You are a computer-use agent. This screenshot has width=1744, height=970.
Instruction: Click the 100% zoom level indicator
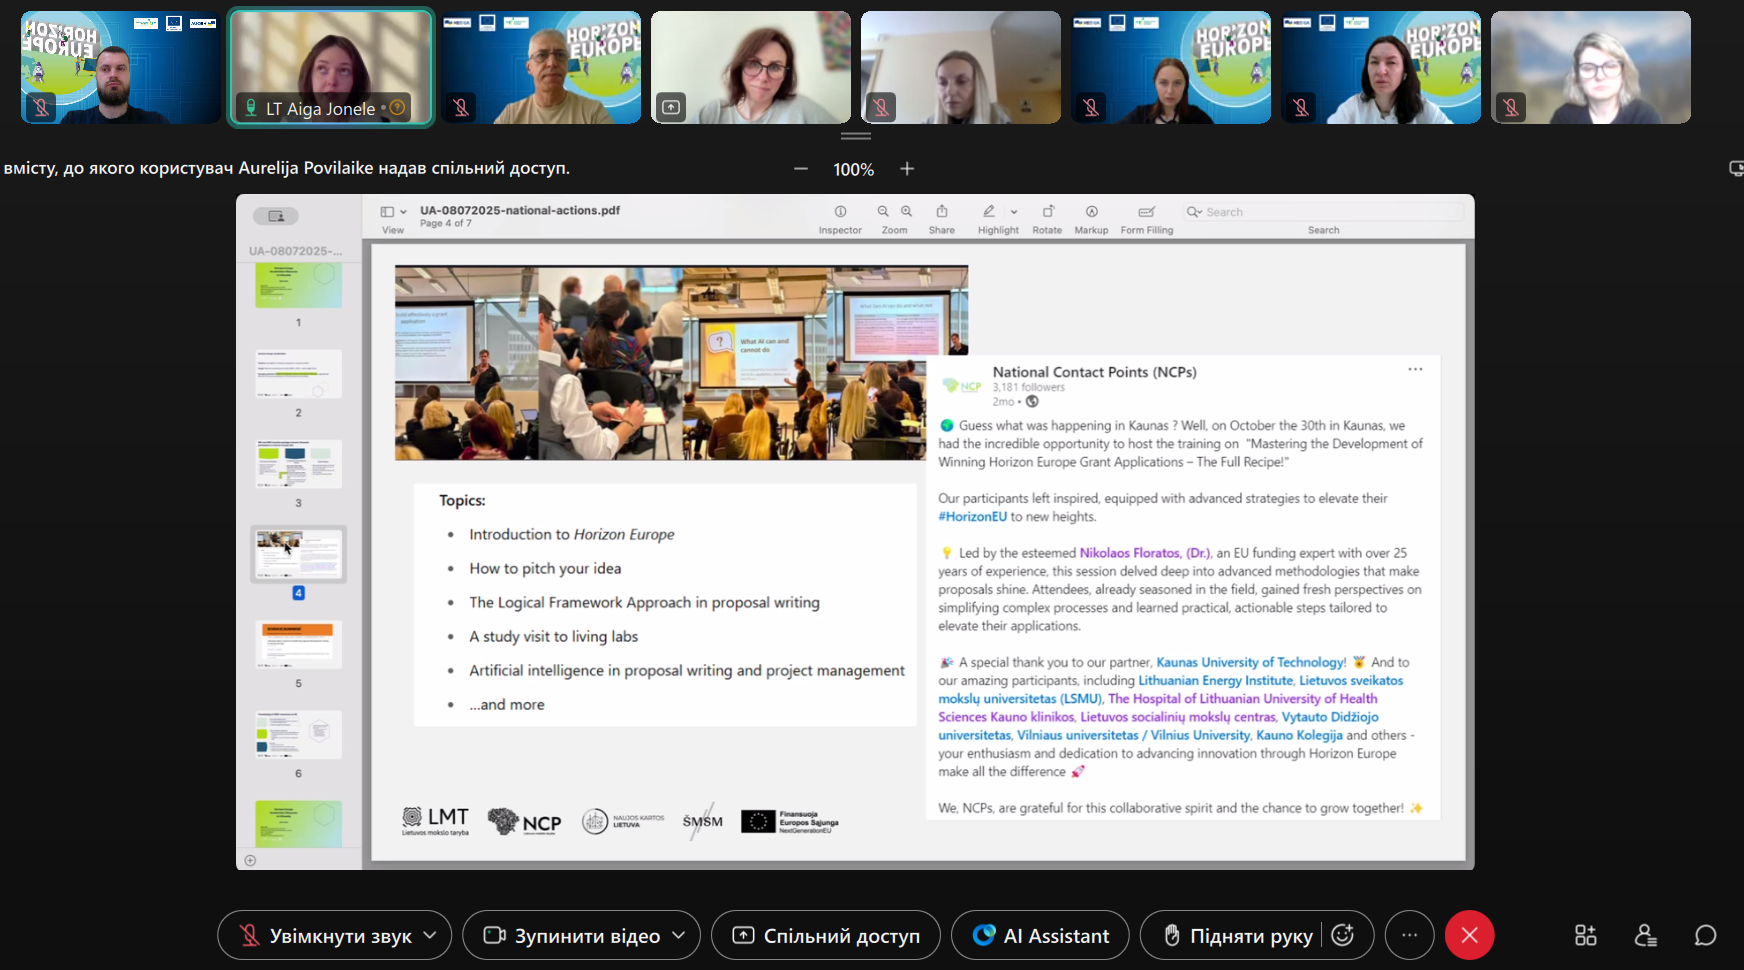coord(854,170)
